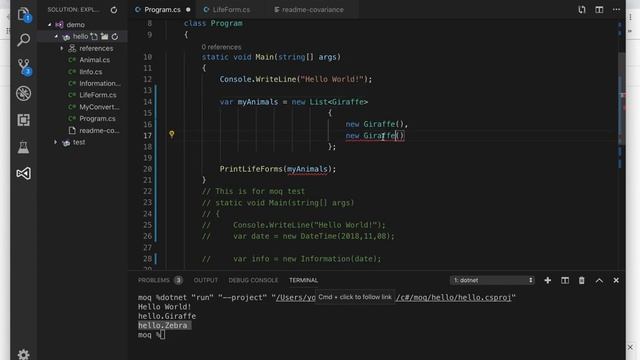The height and width of the screenshot is (360, 640).
Task: Expand the test project node
Action: (56, 142)
